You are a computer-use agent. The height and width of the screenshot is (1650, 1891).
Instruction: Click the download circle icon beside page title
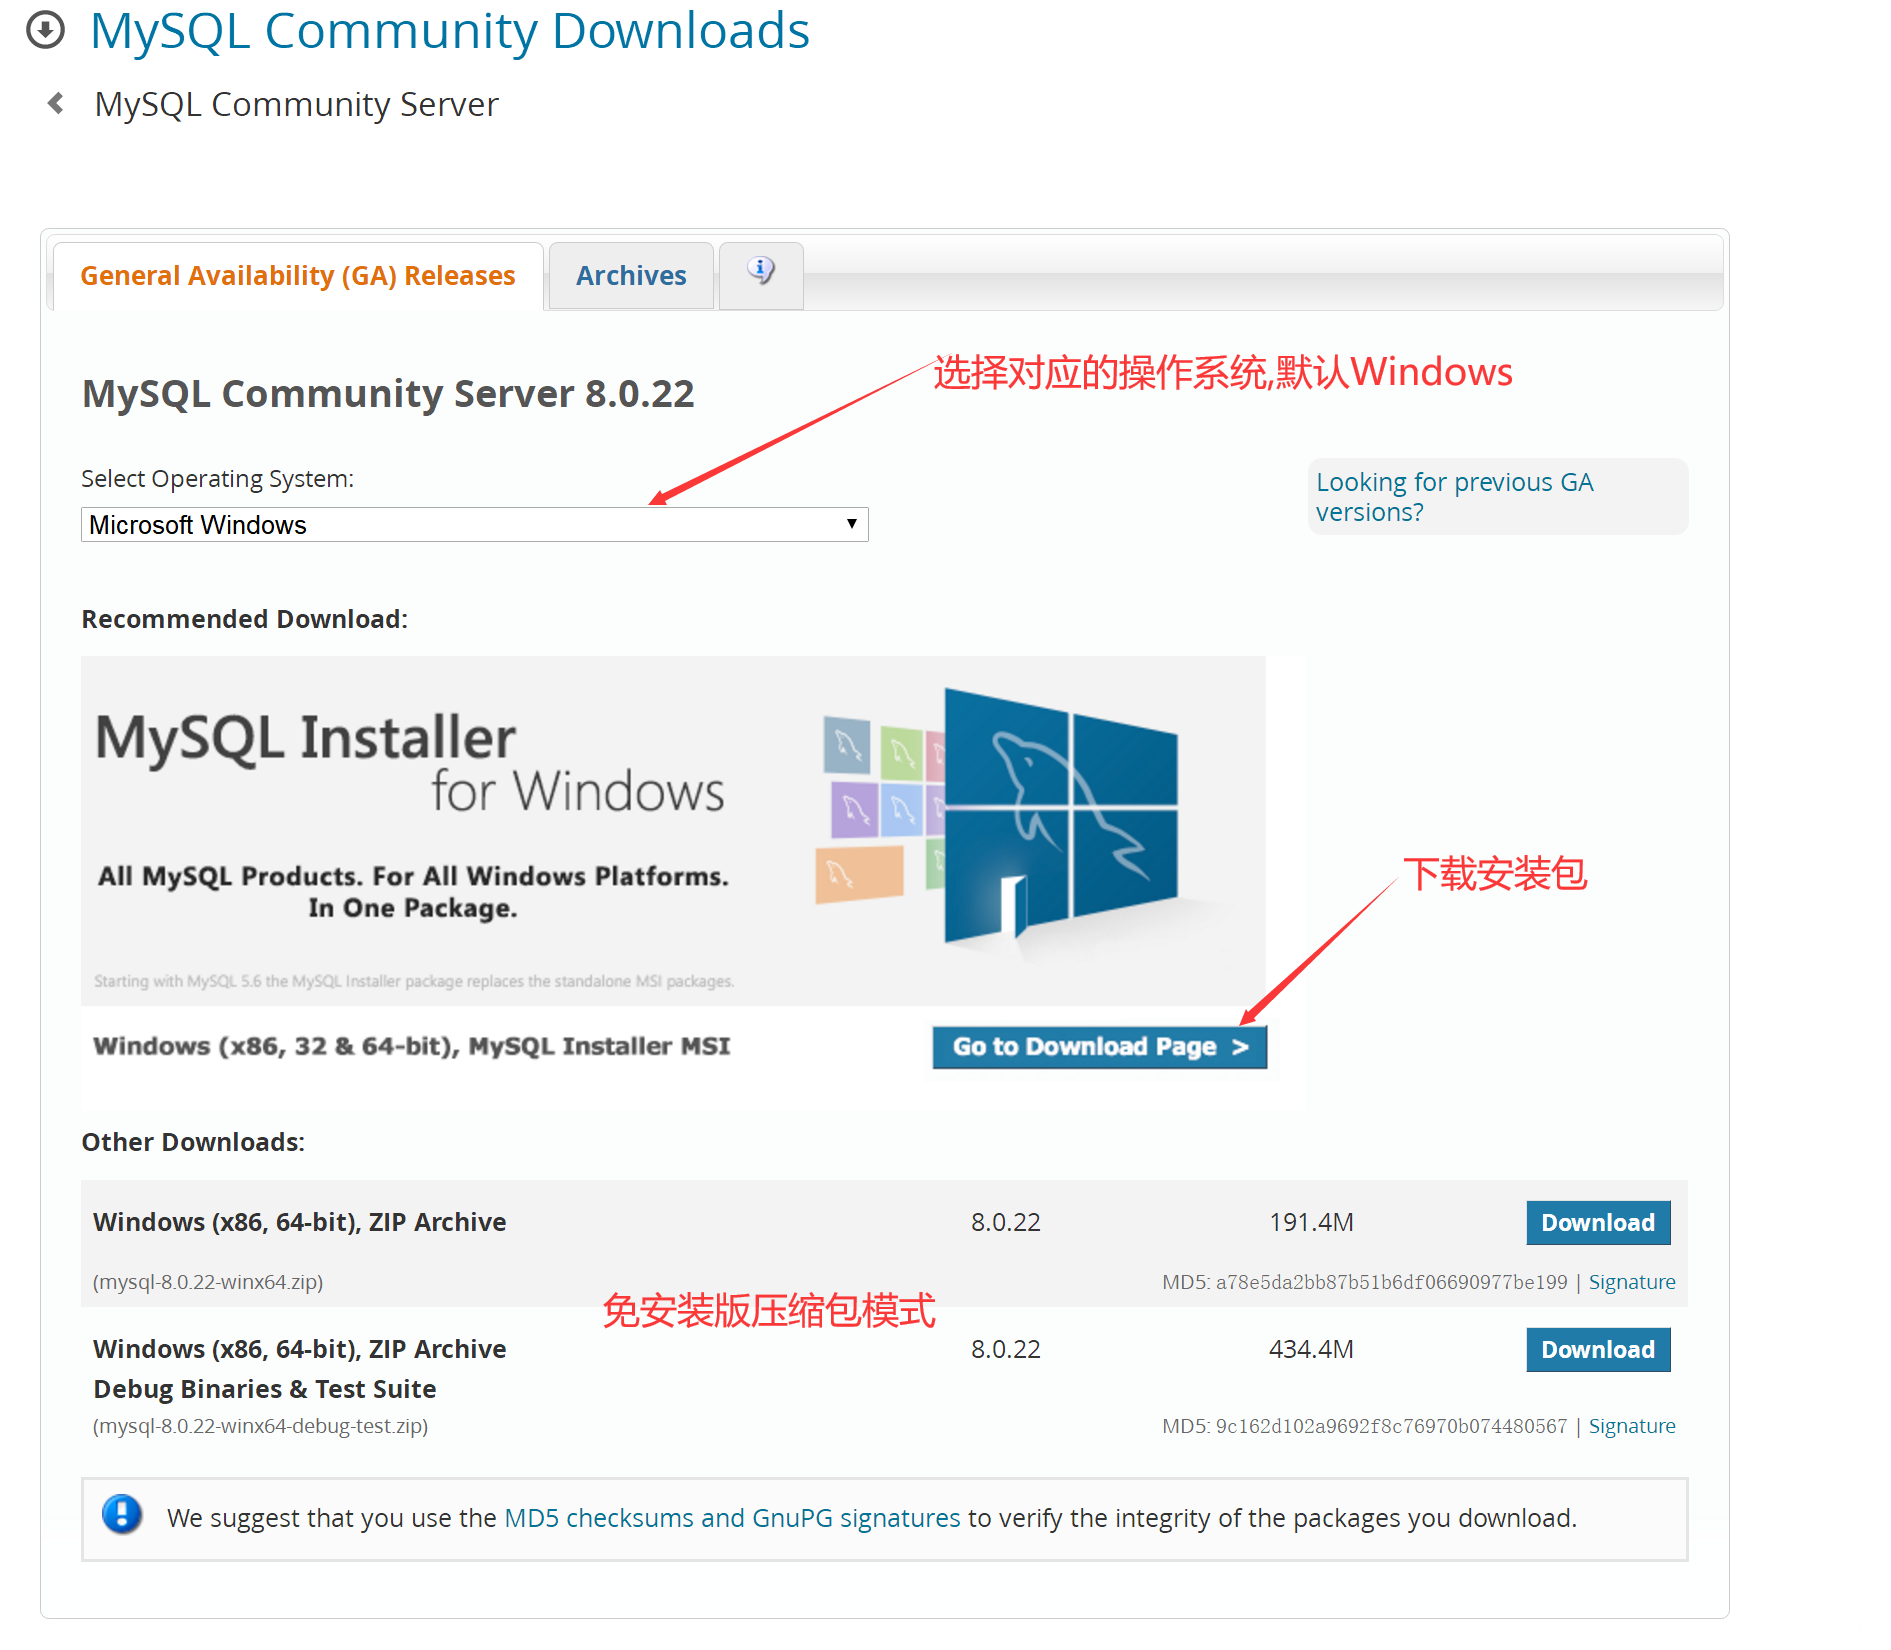pos(45,30)
